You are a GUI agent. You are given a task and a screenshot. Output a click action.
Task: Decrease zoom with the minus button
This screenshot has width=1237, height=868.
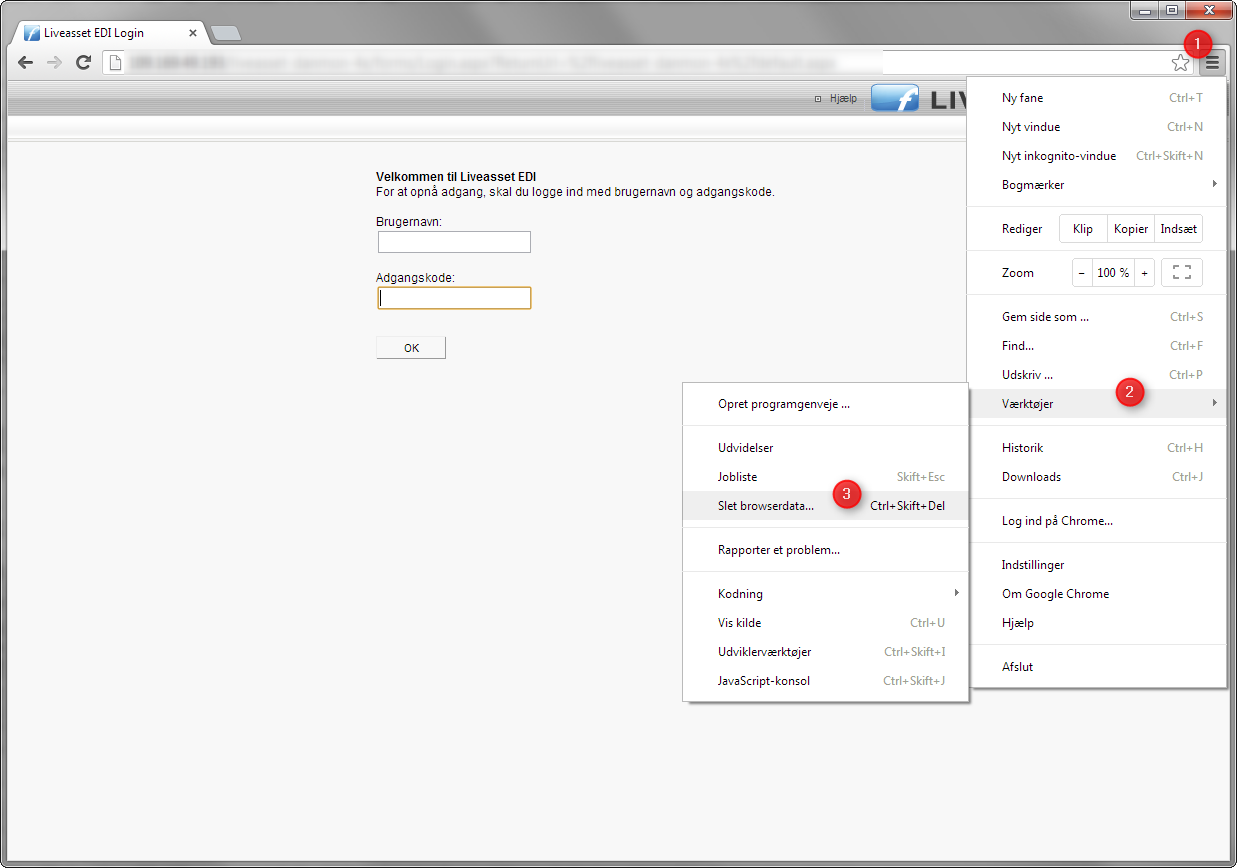(x=1081, y=273)
